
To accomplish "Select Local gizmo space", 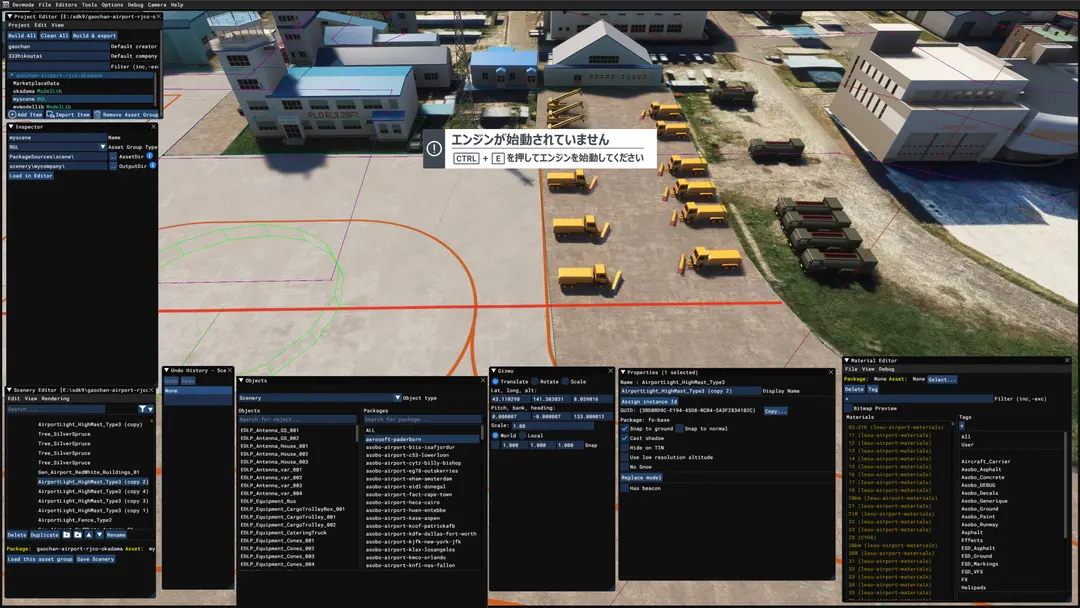I will click(523, 436).
